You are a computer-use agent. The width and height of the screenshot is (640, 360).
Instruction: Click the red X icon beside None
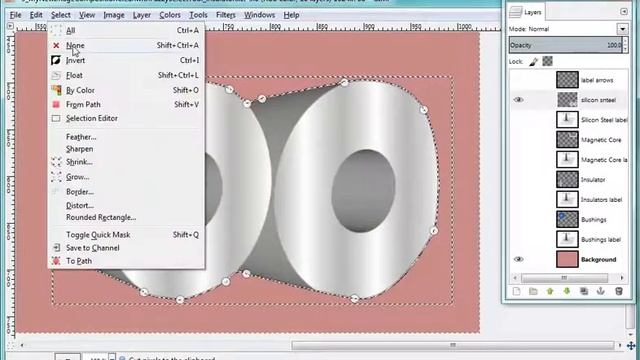56,45
